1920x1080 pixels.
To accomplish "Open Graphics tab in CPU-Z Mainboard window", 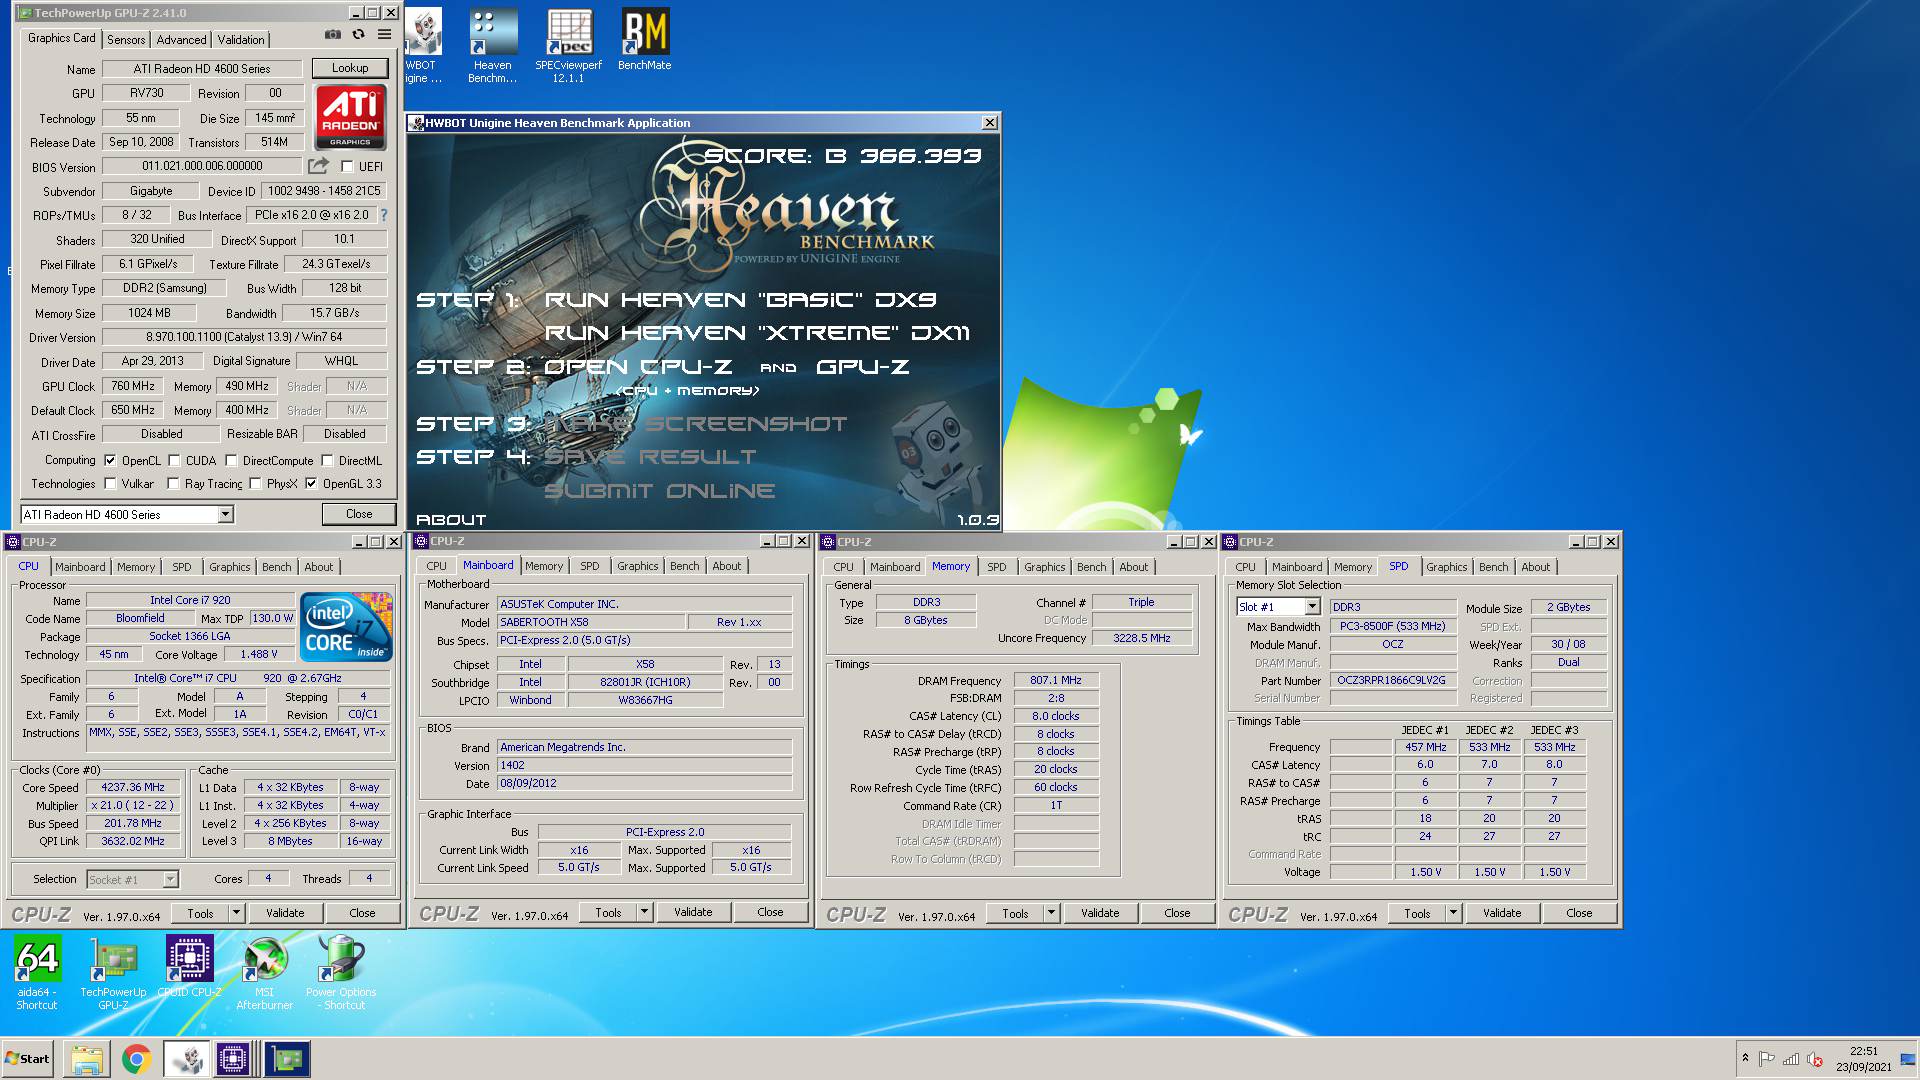I will [637, 566].
